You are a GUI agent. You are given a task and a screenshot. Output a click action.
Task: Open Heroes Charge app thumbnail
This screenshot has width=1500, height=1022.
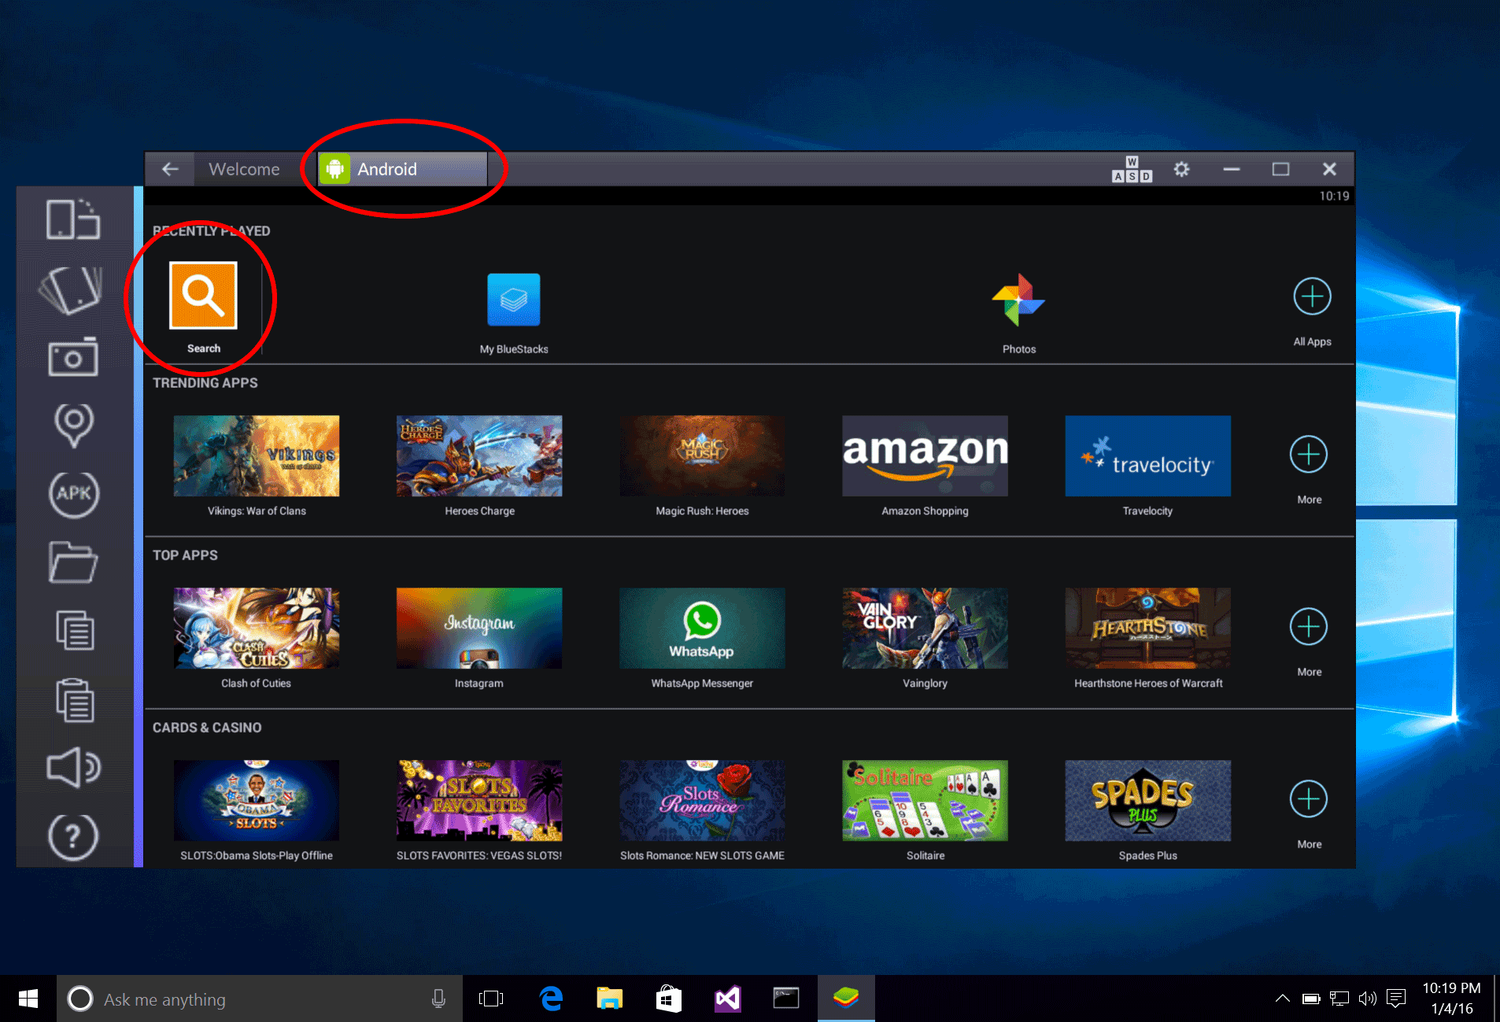(479, 456)
